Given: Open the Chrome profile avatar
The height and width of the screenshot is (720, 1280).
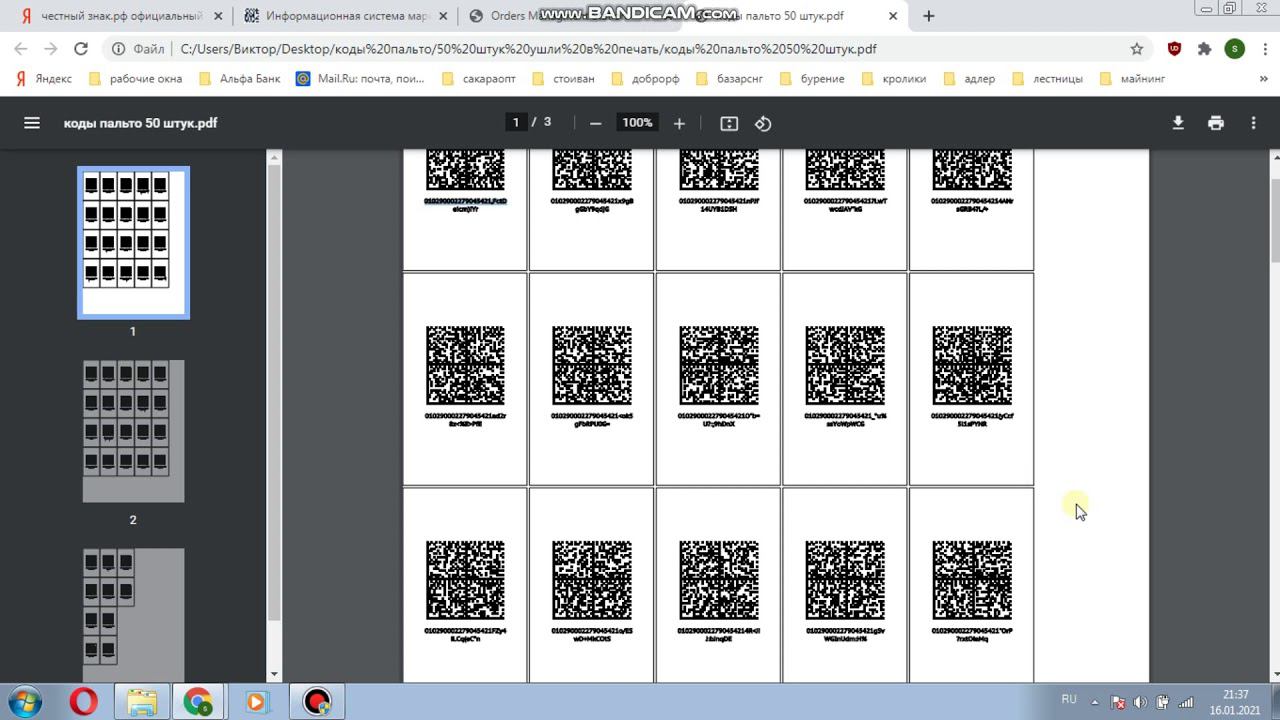Looking at the screenshot, I should (x=1235, y=49).
